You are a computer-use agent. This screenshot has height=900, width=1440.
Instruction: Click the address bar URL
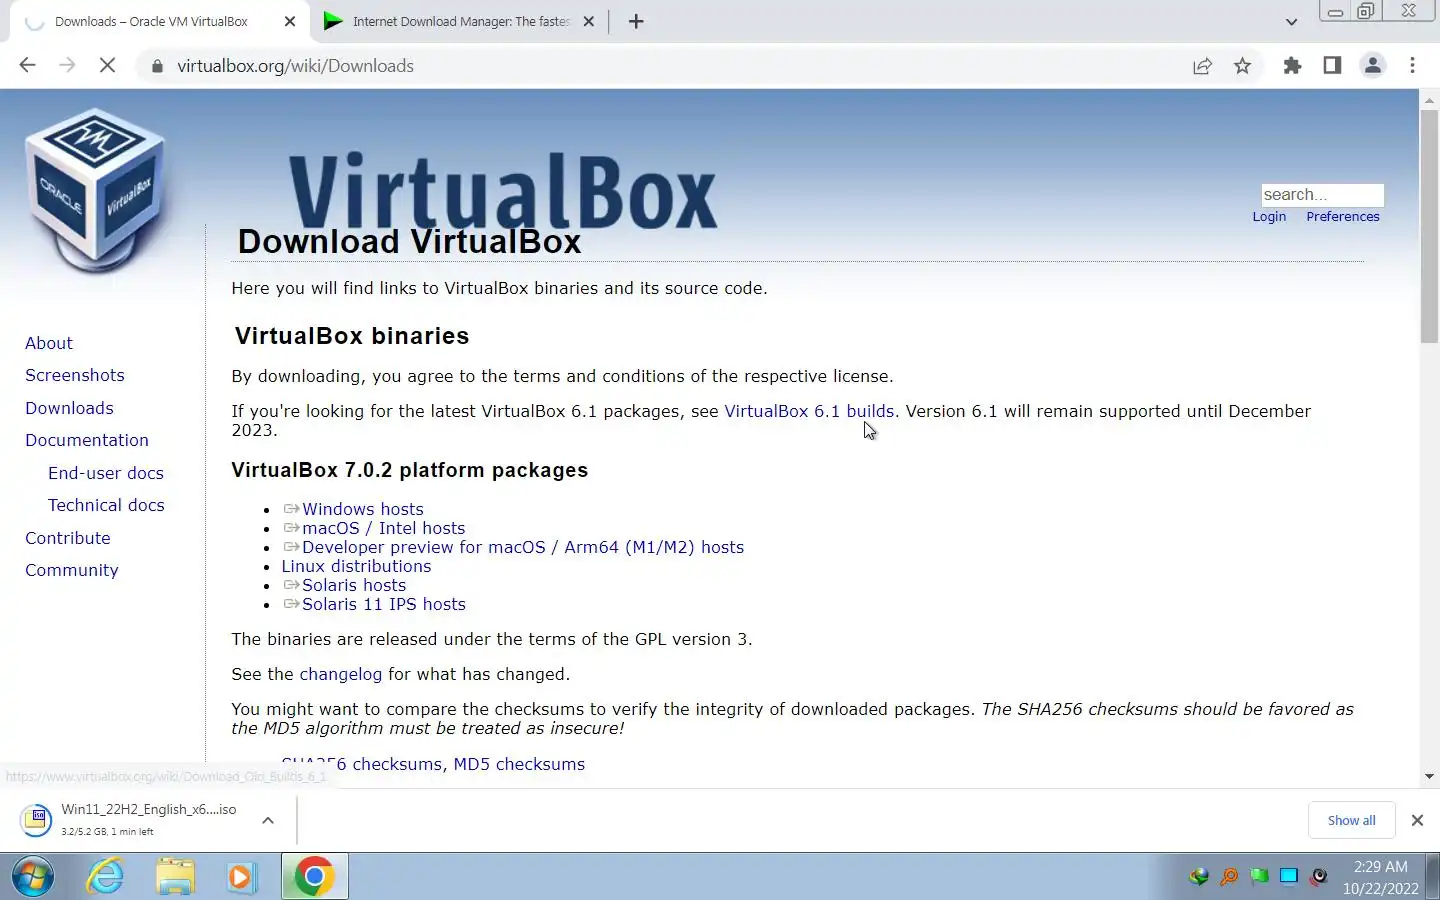295,66
